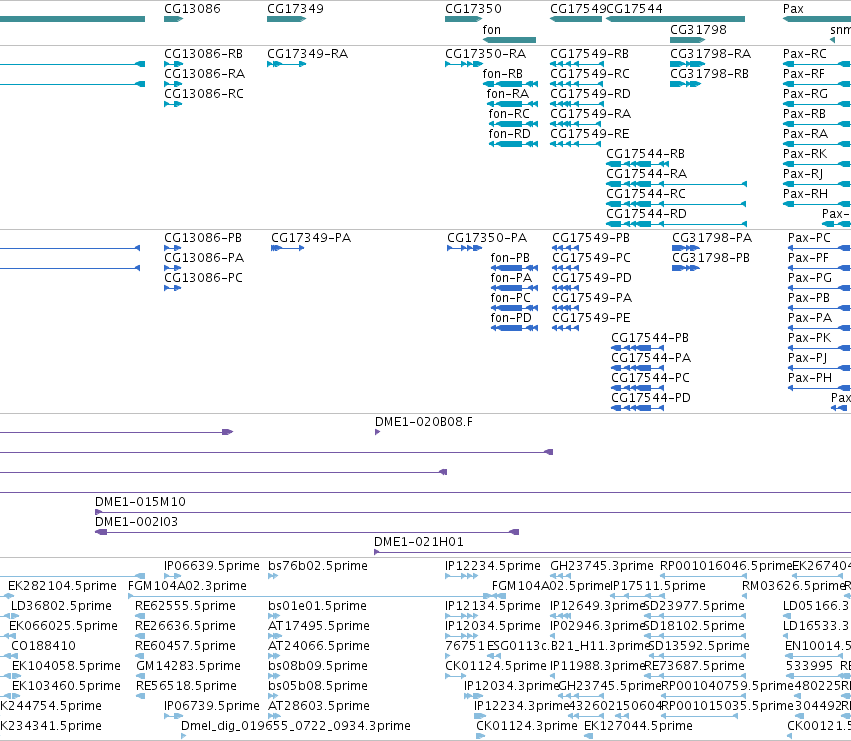Click the fon-PD protein label

coord(511,318)
